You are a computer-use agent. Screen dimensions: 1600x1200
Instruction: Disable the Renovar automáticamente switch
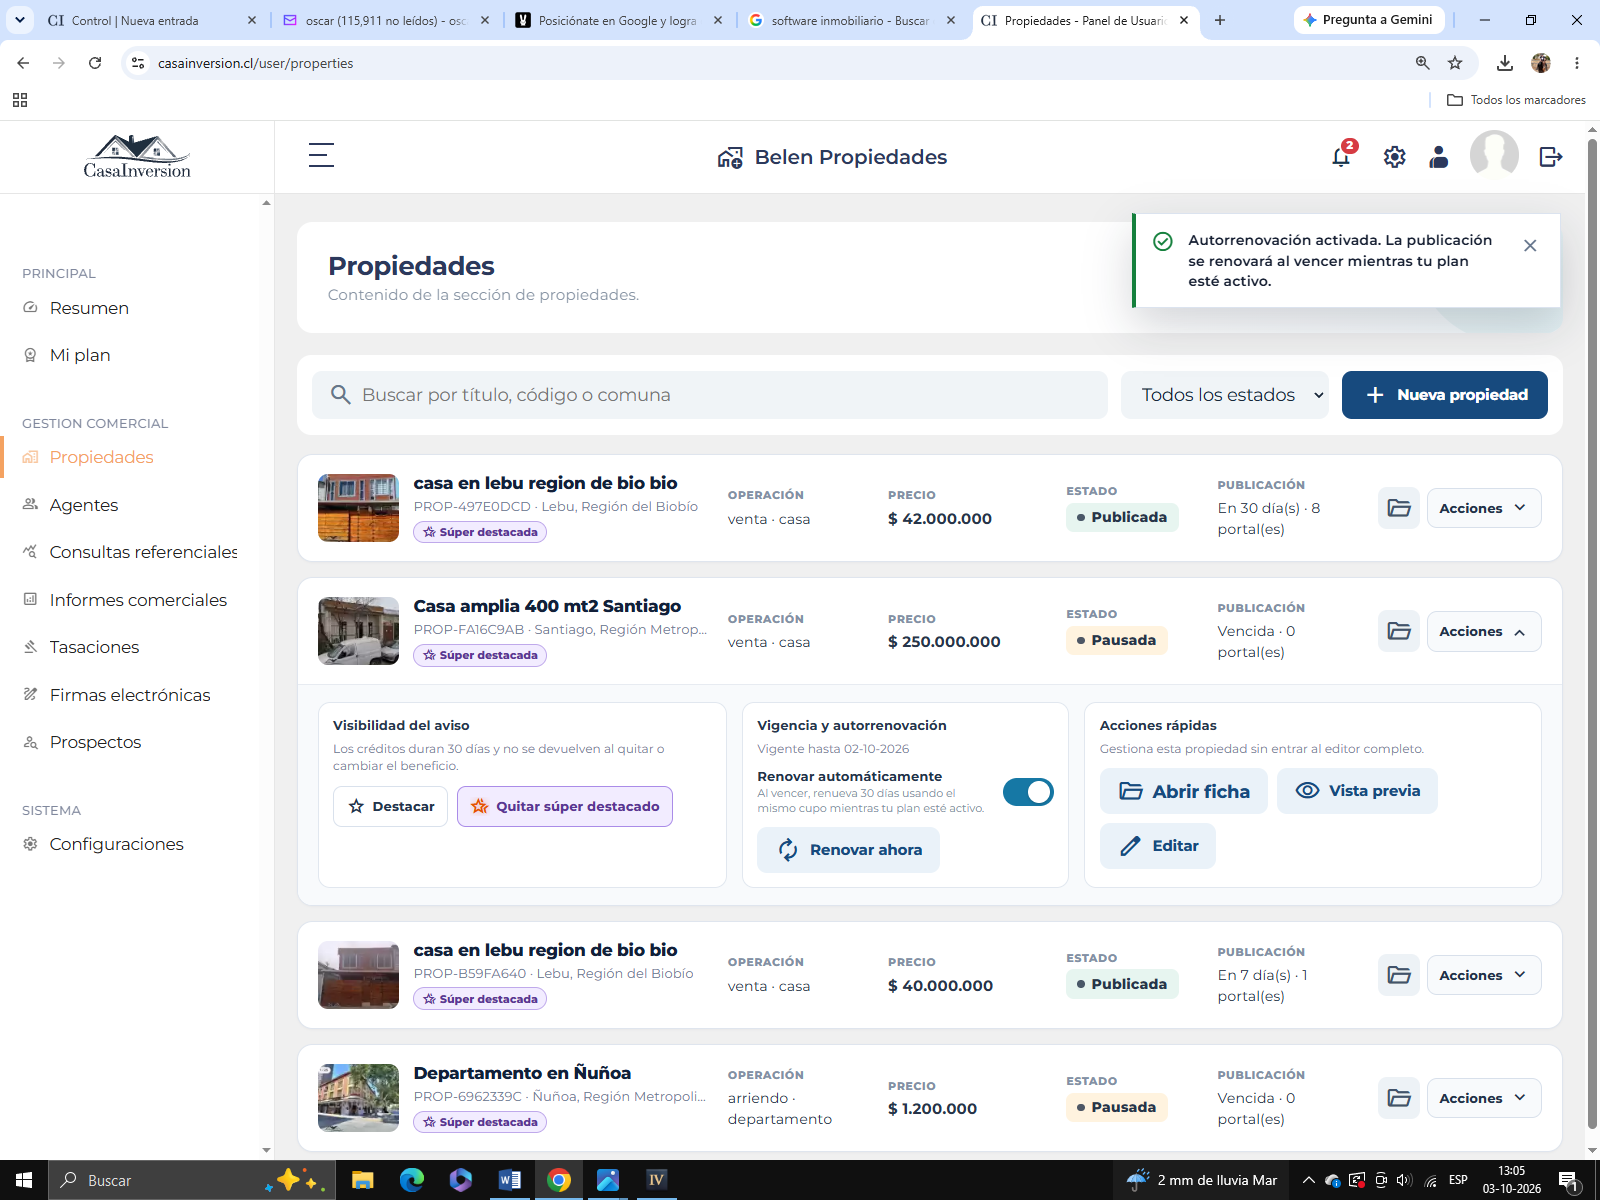(x=1028, y=792)
